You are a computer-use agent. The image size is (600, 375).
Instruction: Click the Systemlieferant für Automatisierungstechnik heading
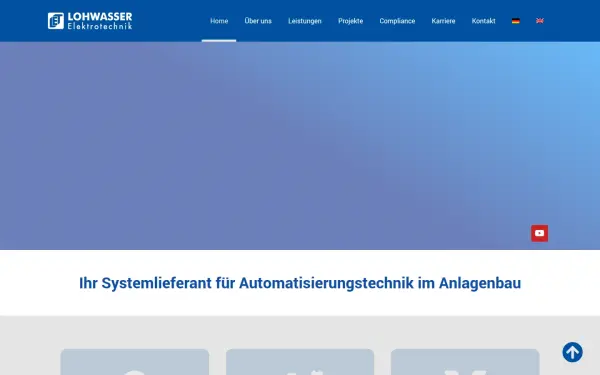(x=300, y=283)
